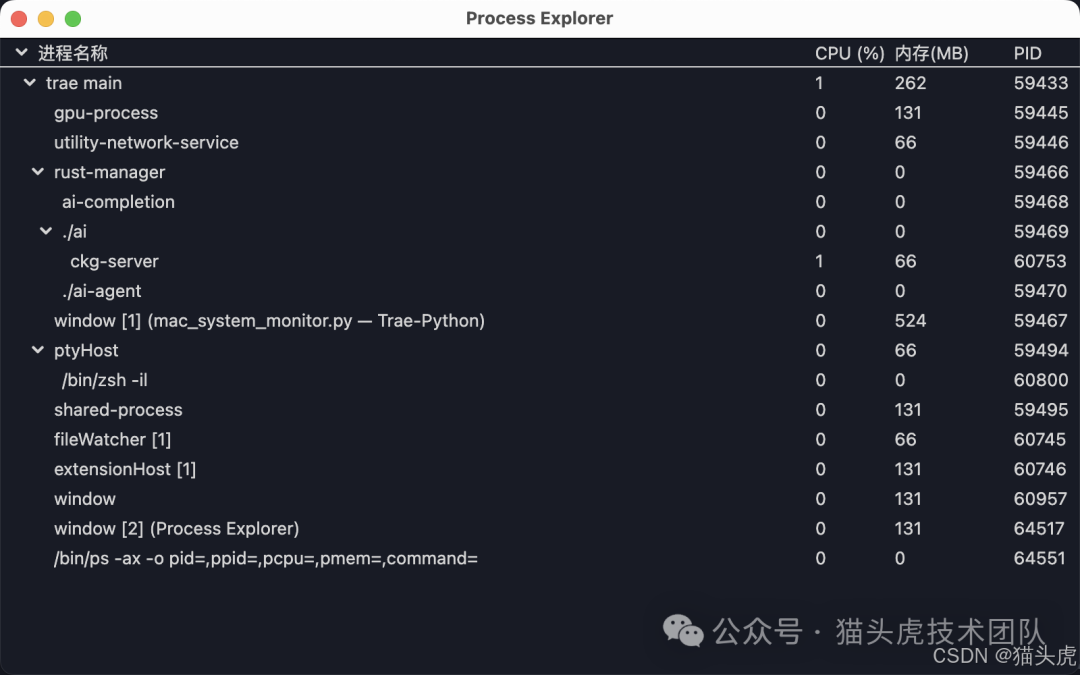The image size is (1080, 675).
Task: Collapse the ptyHost process chevron
Action: [37, 351]
